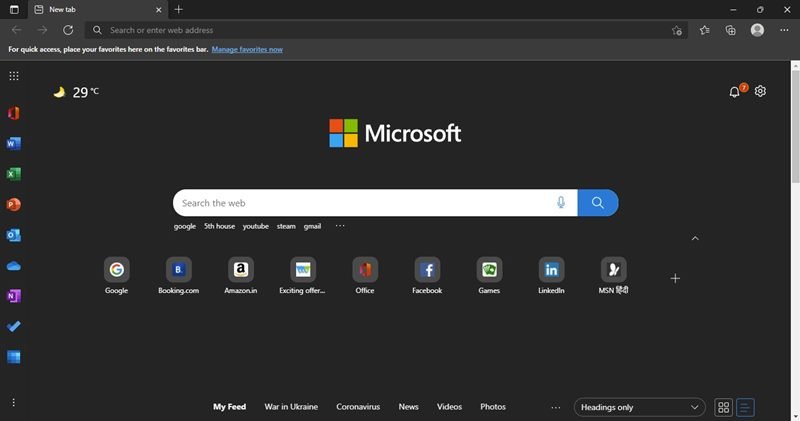This screenshot has height=421, width=800.
Task: Open a new tab with plus
Action: [x=179, y=9]
